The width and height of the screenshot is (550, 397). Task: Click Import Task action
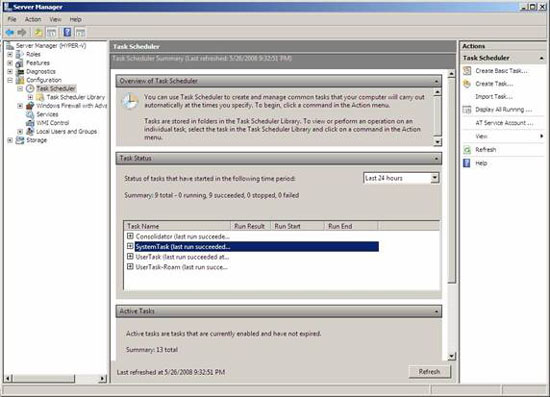tap(494, 96)
